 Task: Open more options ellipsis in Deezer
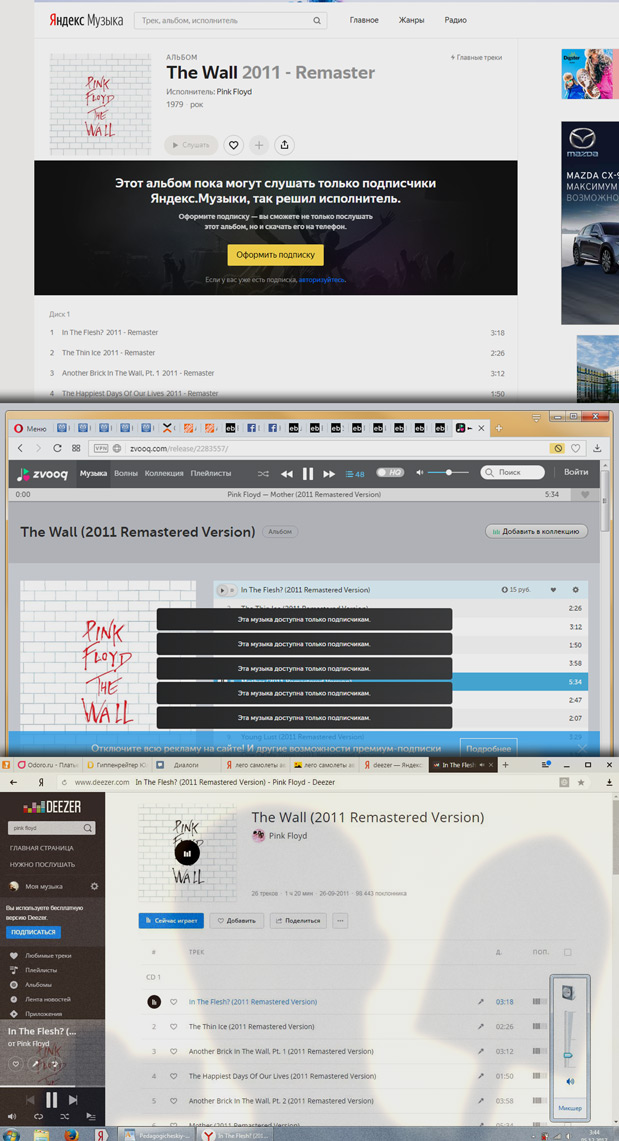(340, 921)
